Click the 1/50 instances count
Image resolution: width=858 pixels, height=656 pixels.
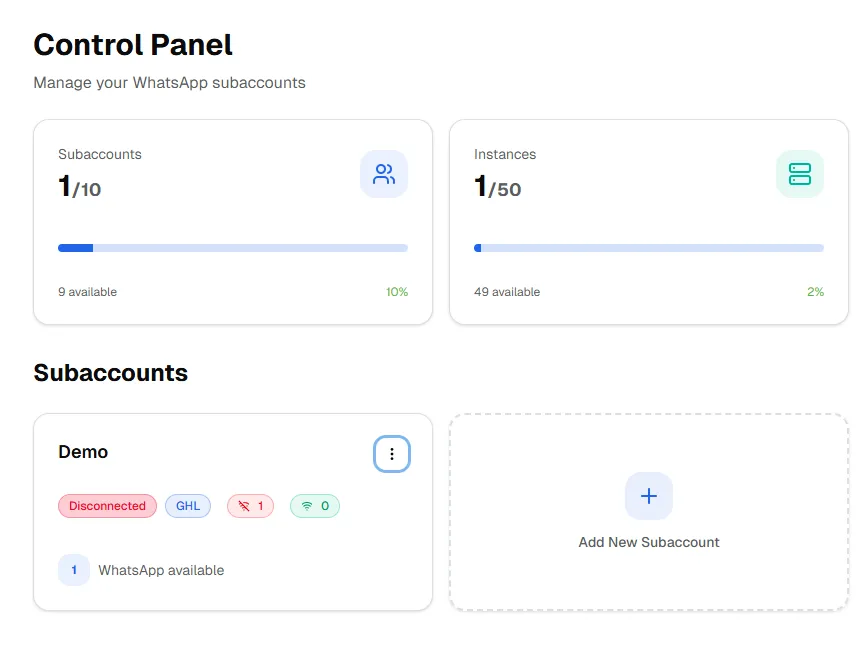[x=498, y=187]
